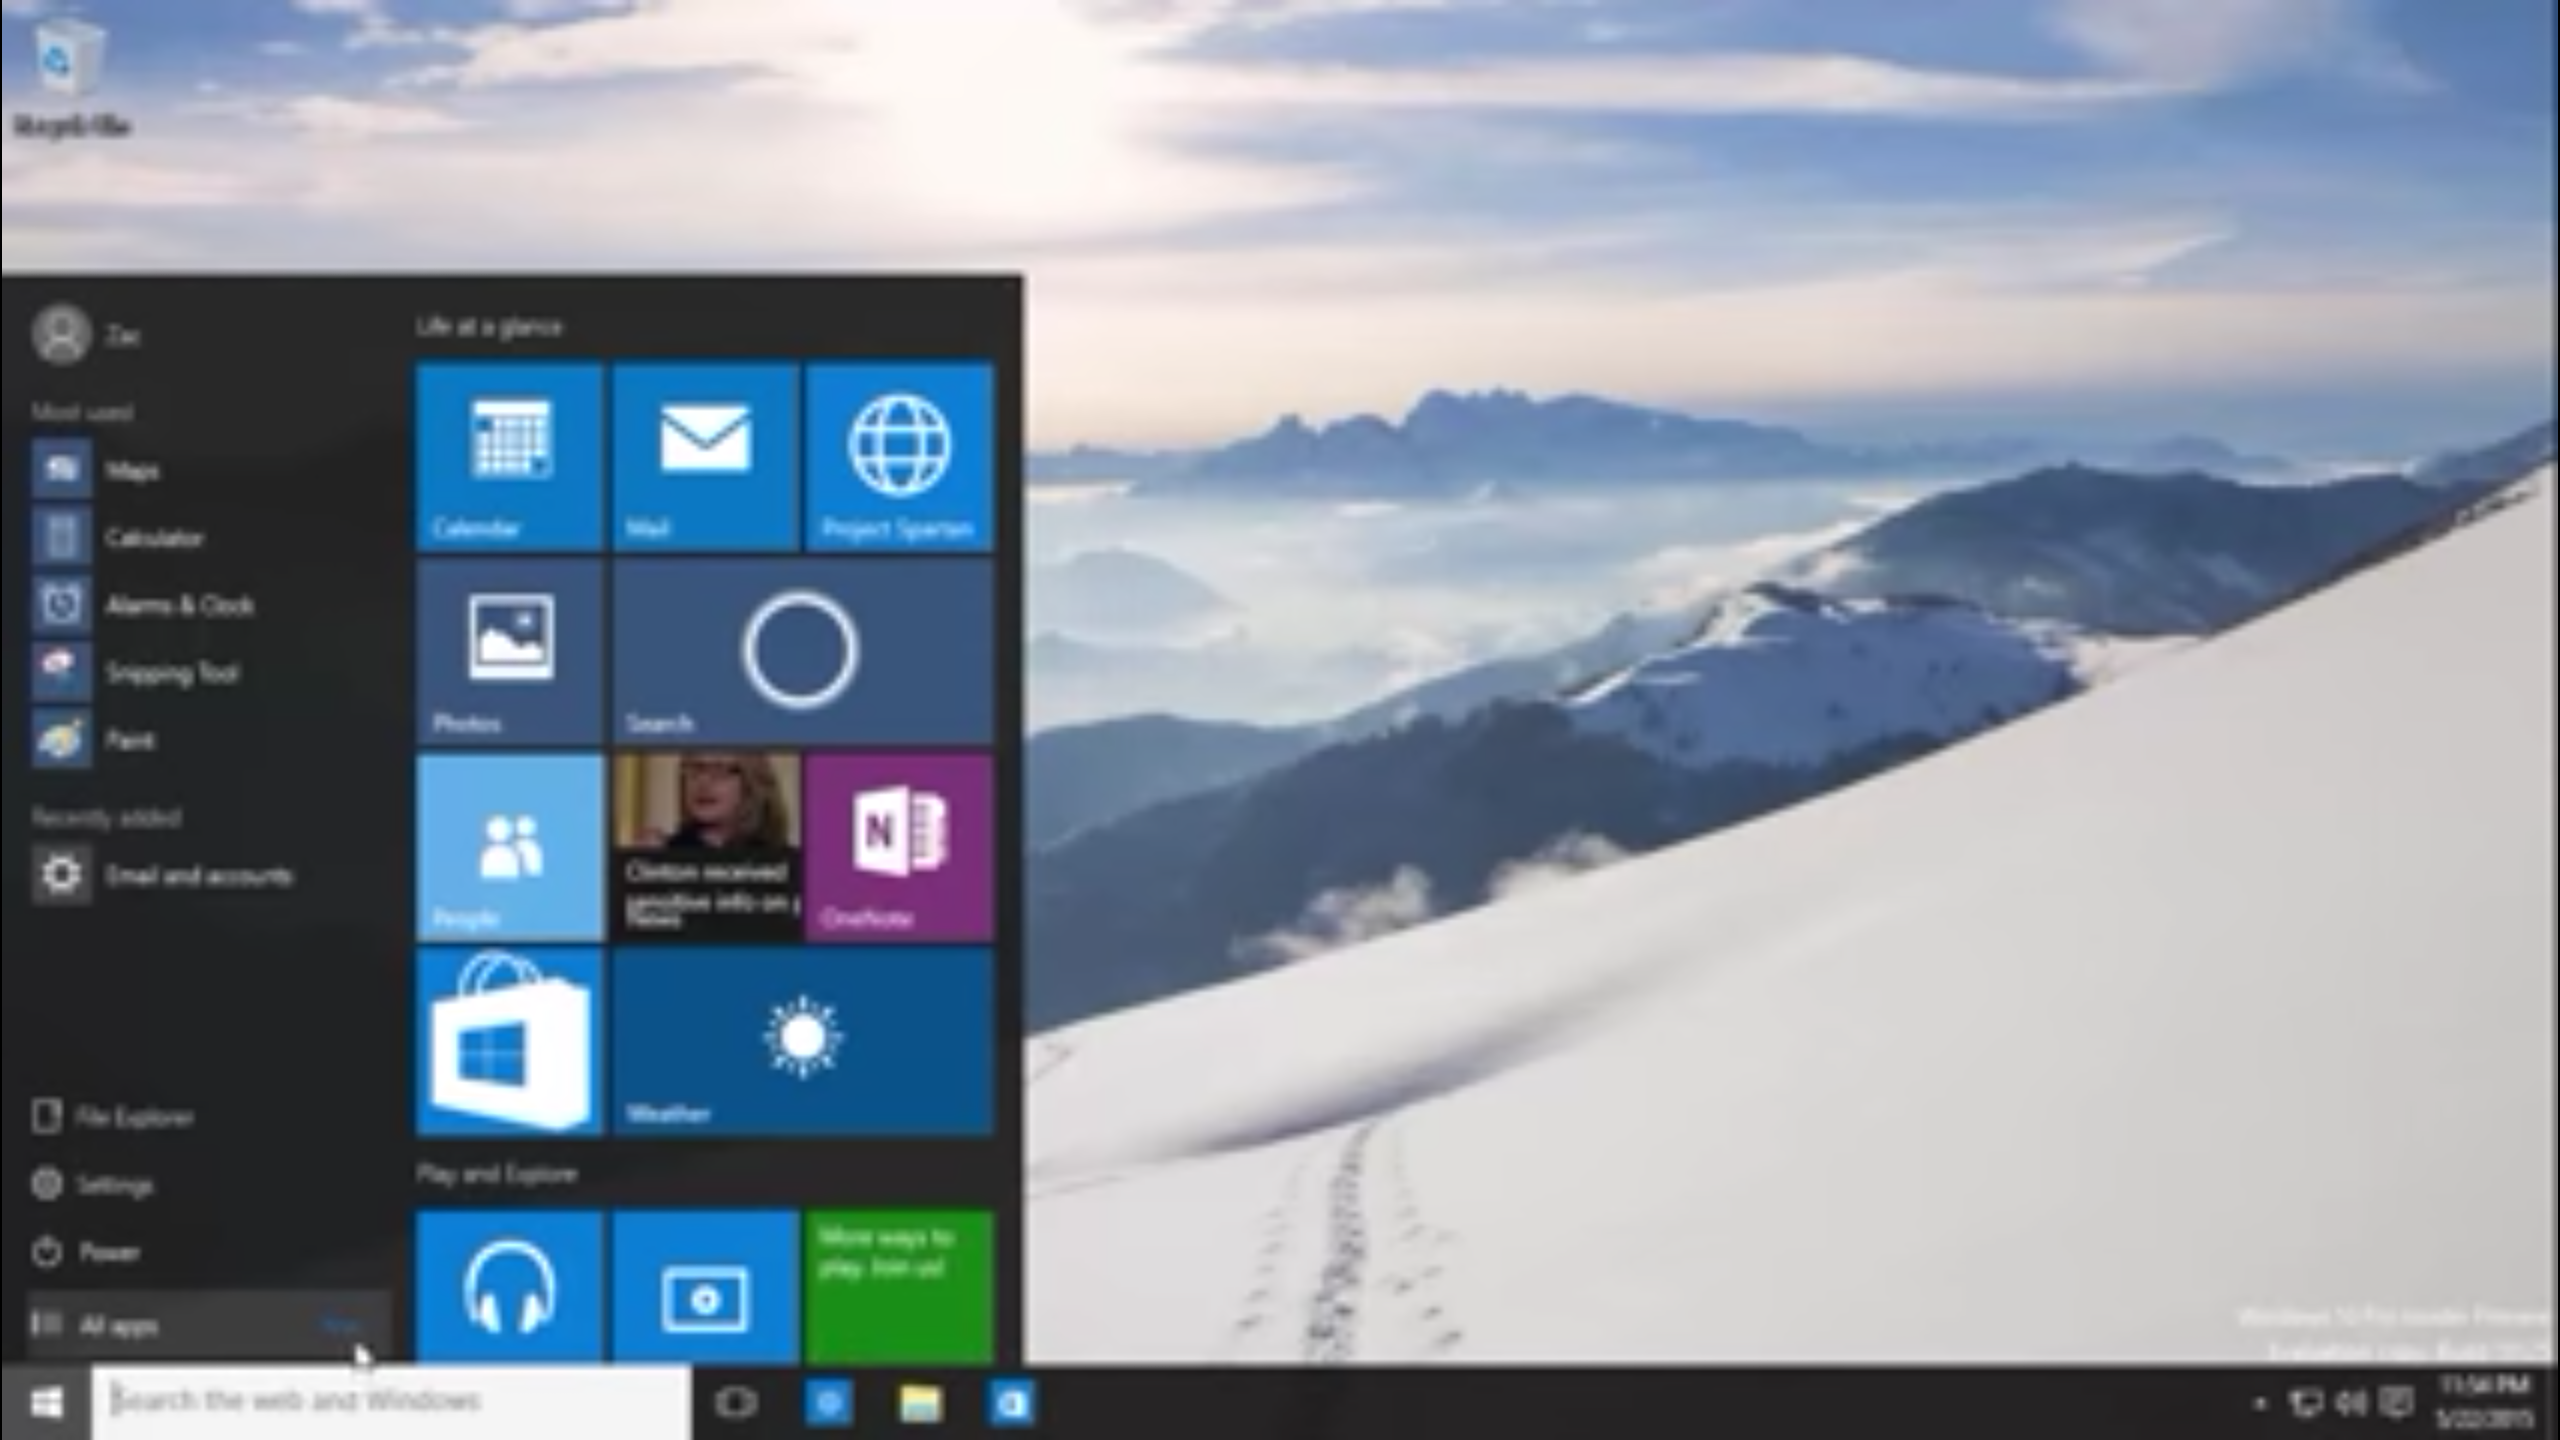Expand the user account menu for Zac
Screen dimensions: 2560x1440
[x=85, y=335]
